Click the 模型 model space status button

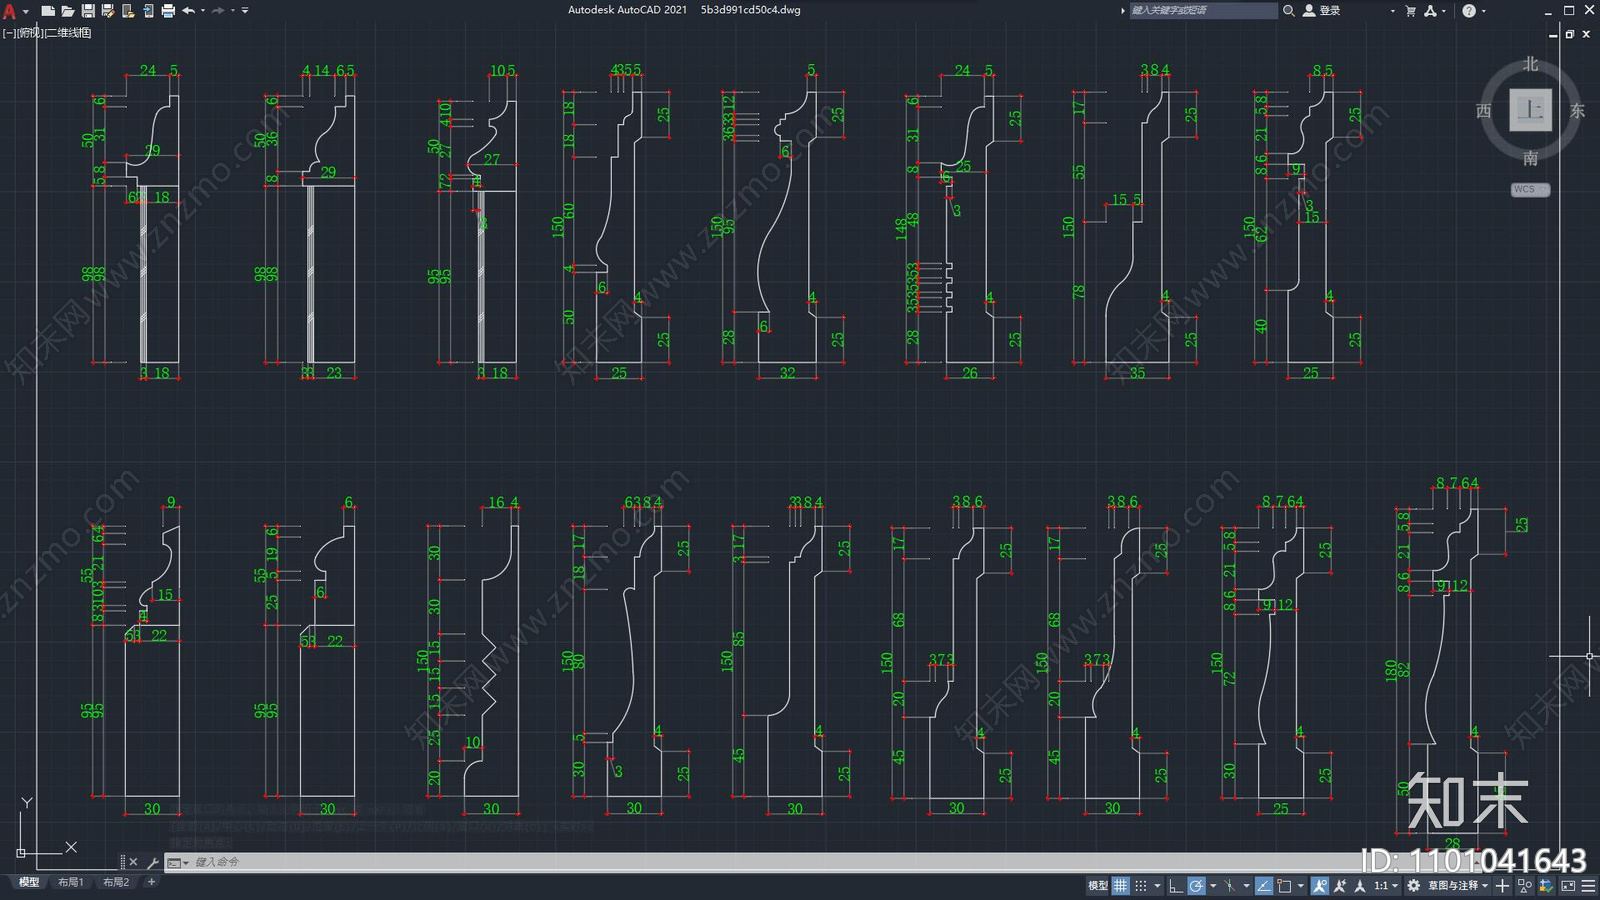click(1098, 886)
